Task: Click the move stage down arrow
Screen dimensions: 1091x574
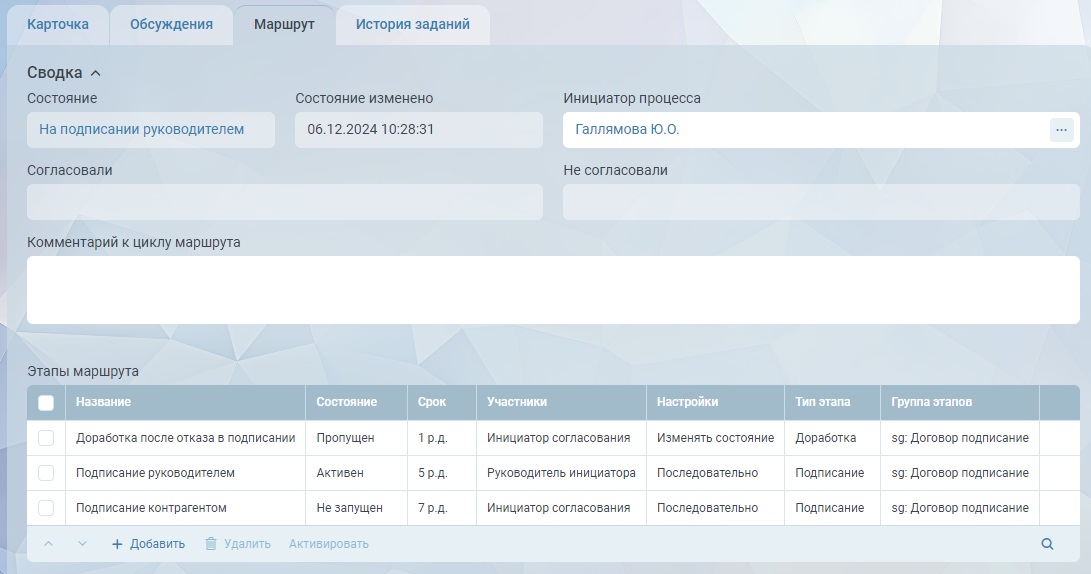Action: pos(82,544)
